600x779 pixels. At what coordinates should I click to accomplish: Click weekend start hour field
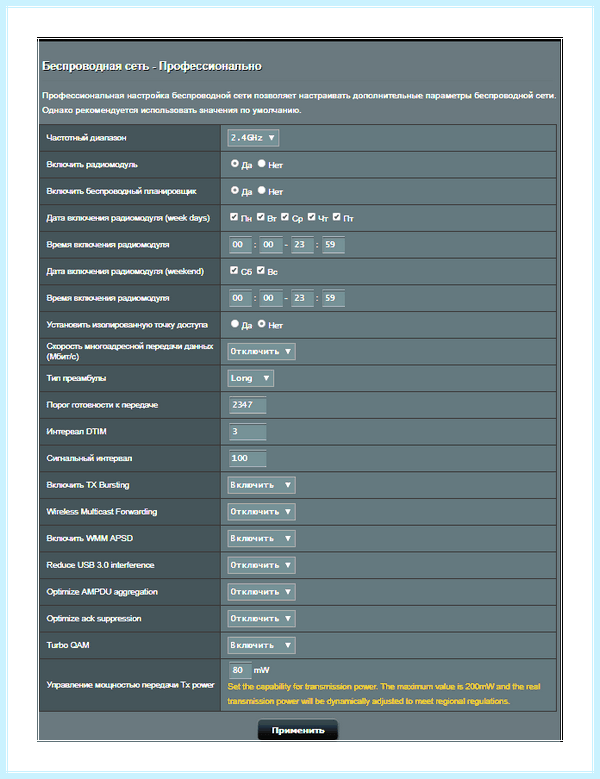240,298
